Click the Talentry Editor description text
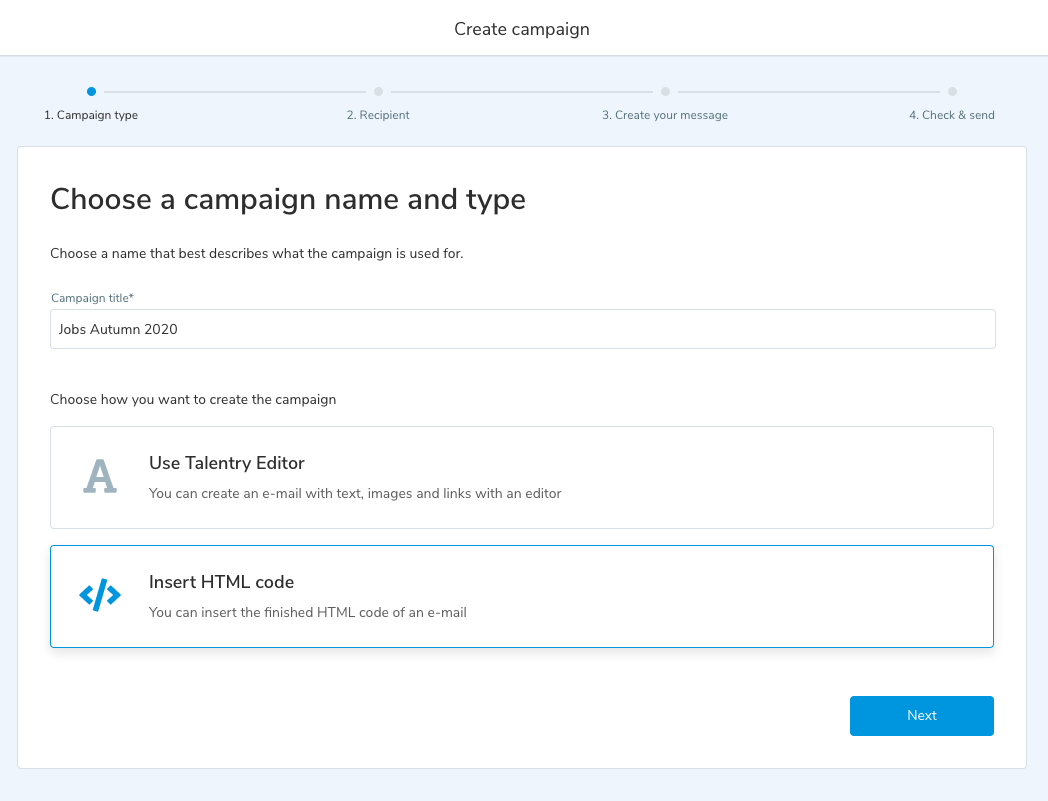Screen dimensions: 1048x801 pos(355,493)
